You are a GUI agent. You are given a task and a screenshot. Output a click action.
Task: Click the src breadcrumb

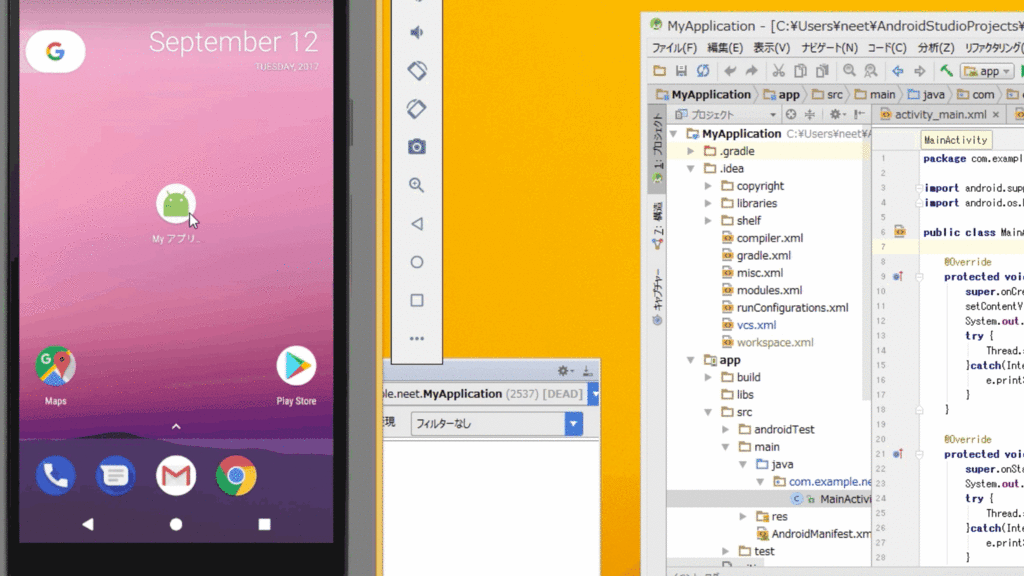828,94
